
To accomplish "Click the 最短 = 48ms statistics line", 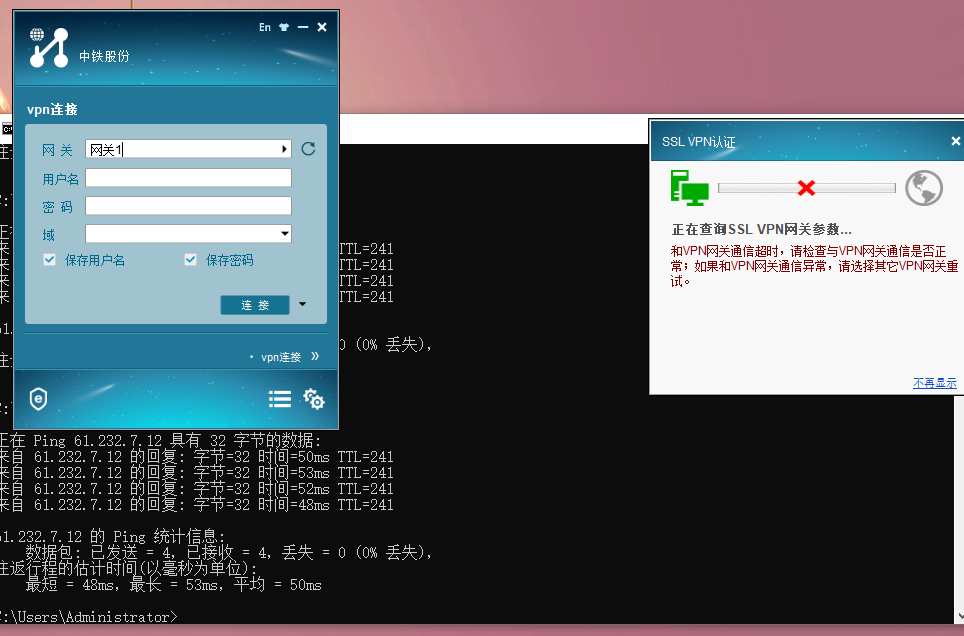I will click(x=173, y=584).
